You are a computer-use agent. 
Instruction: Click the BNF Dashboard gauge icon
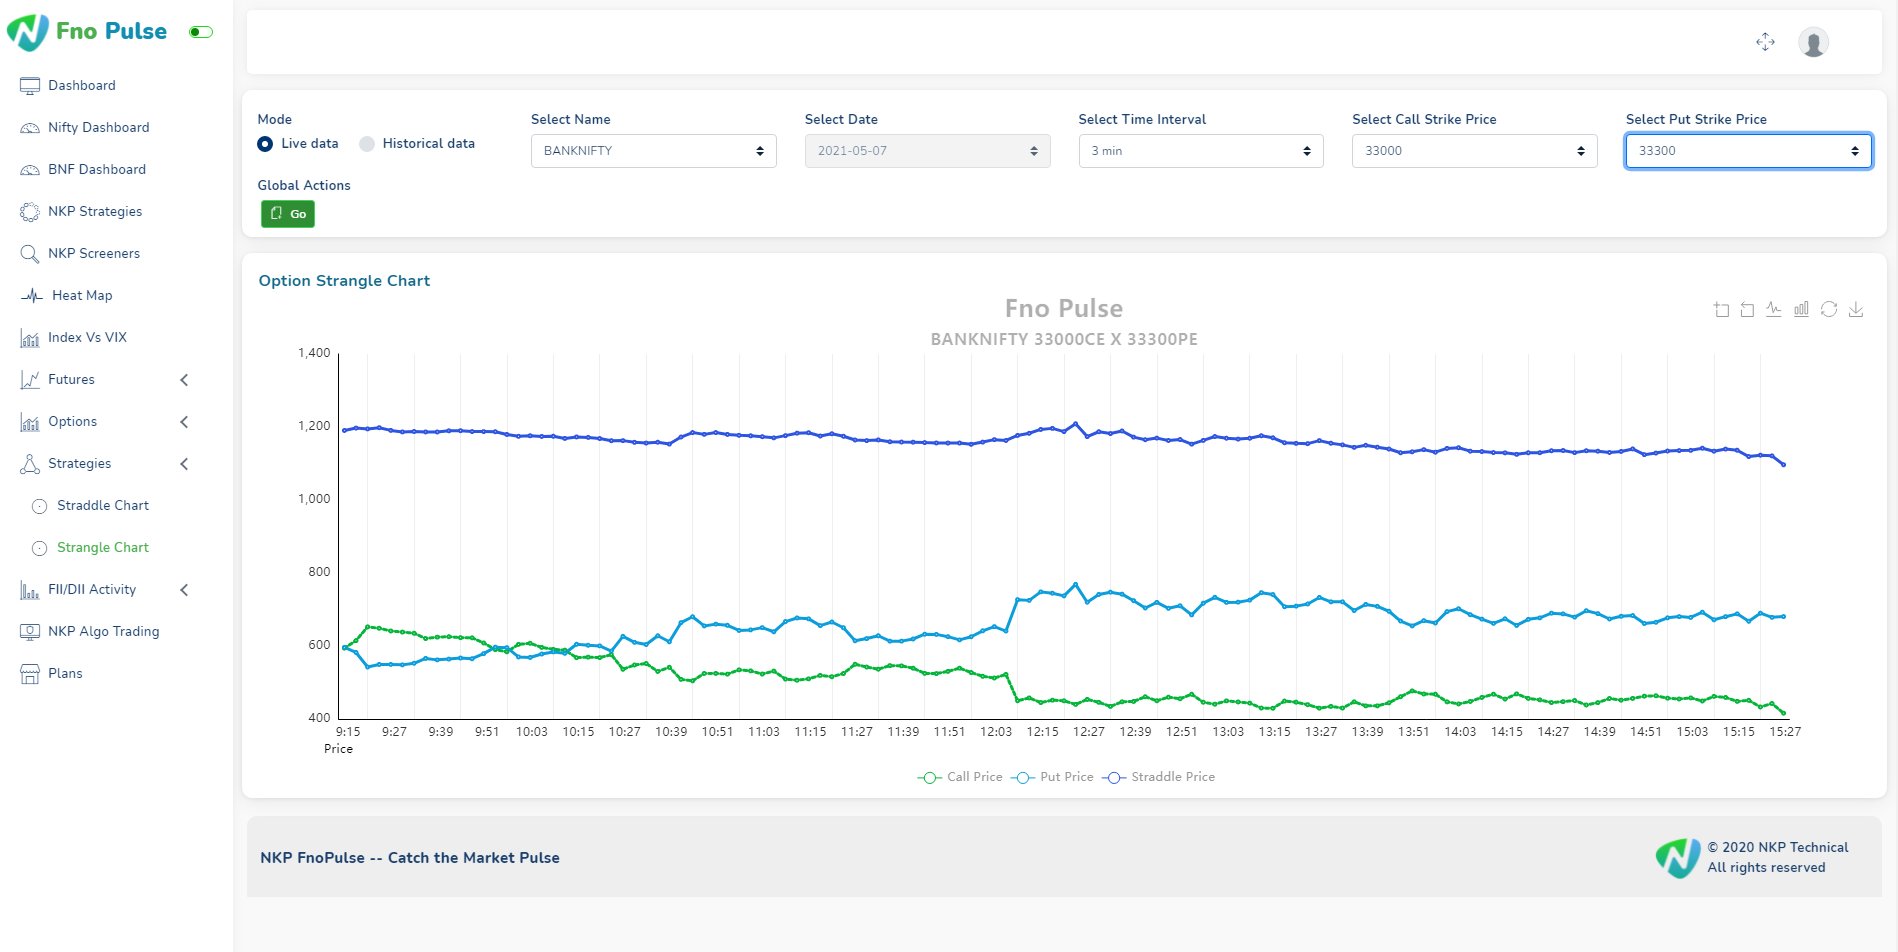coord(30,170)
